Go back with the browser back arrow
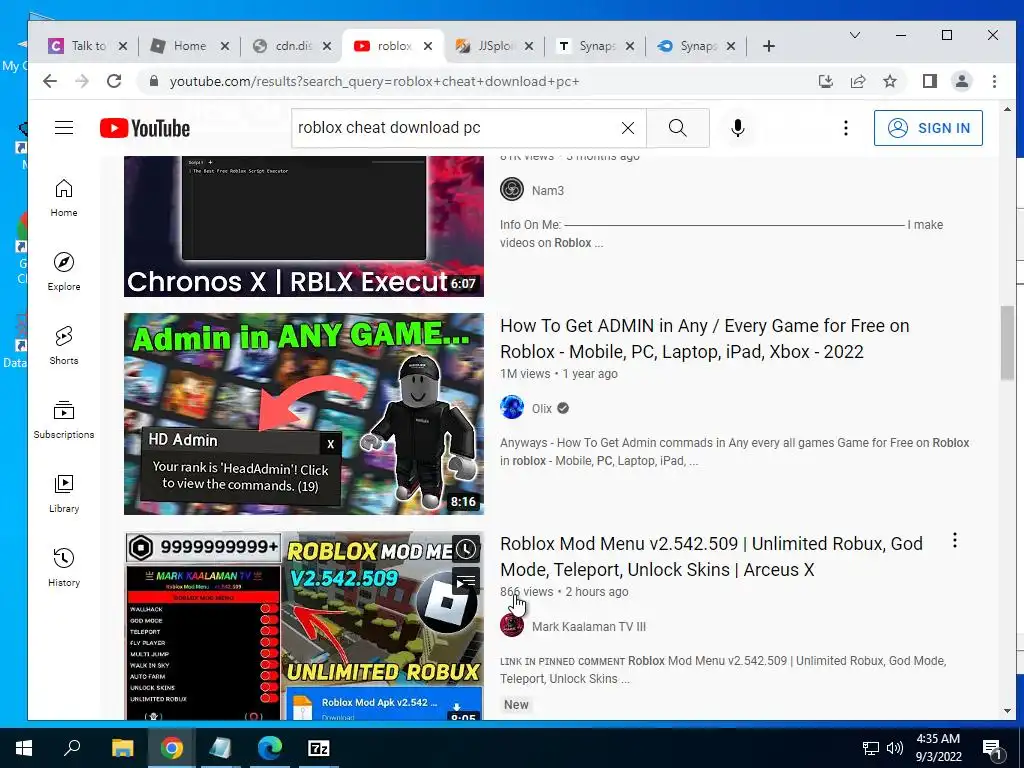Image resolution: width=1024 pixels, height=768 pixels. [50, 81]
